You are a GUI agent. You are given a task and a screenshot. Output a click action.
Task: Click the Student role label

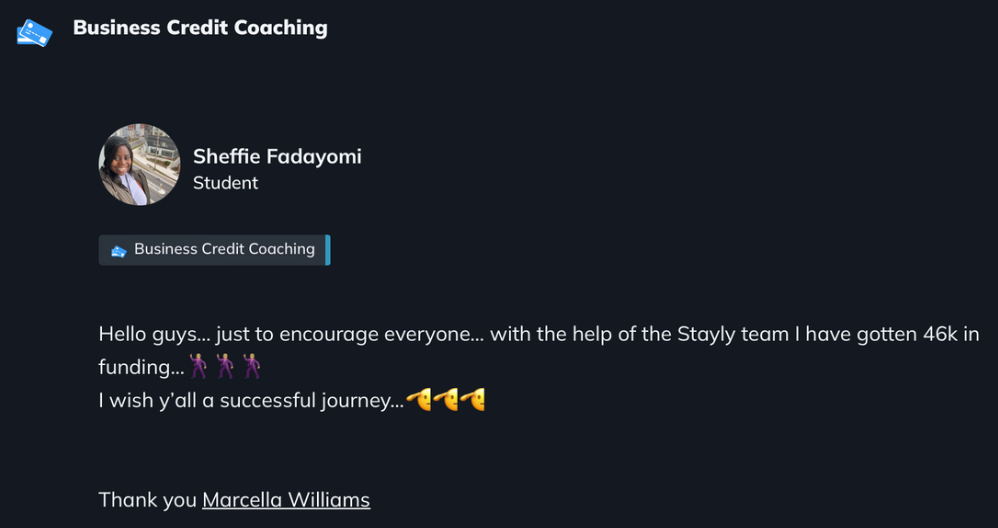pyautogui.click(x=225, y=183)
